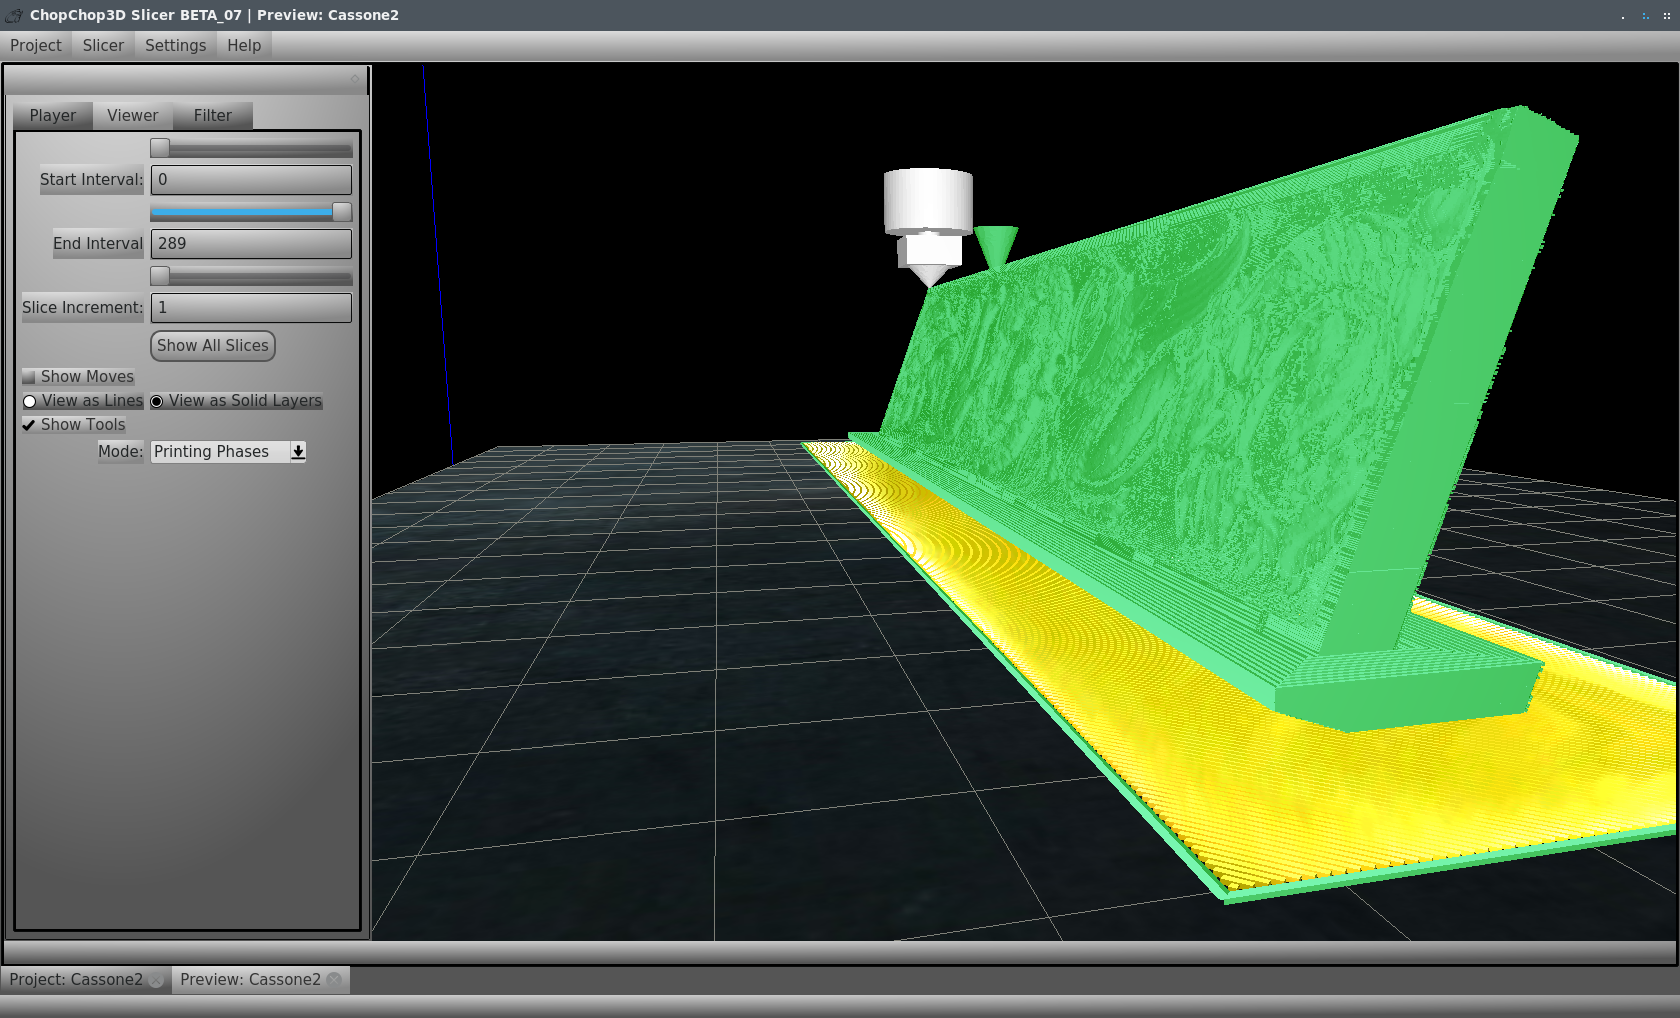Click the Start Interval slider handle
The image size is (1680, 1018).
pyautogui.click(x=160, y=148)
